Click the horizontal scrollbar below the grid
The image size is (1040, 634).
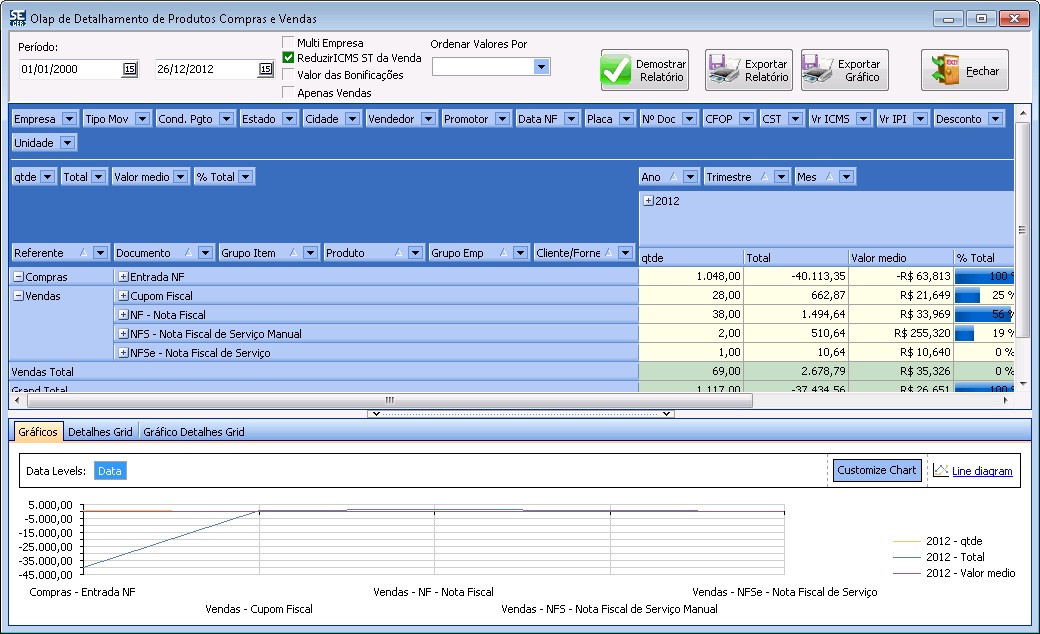tap(390, 400)
